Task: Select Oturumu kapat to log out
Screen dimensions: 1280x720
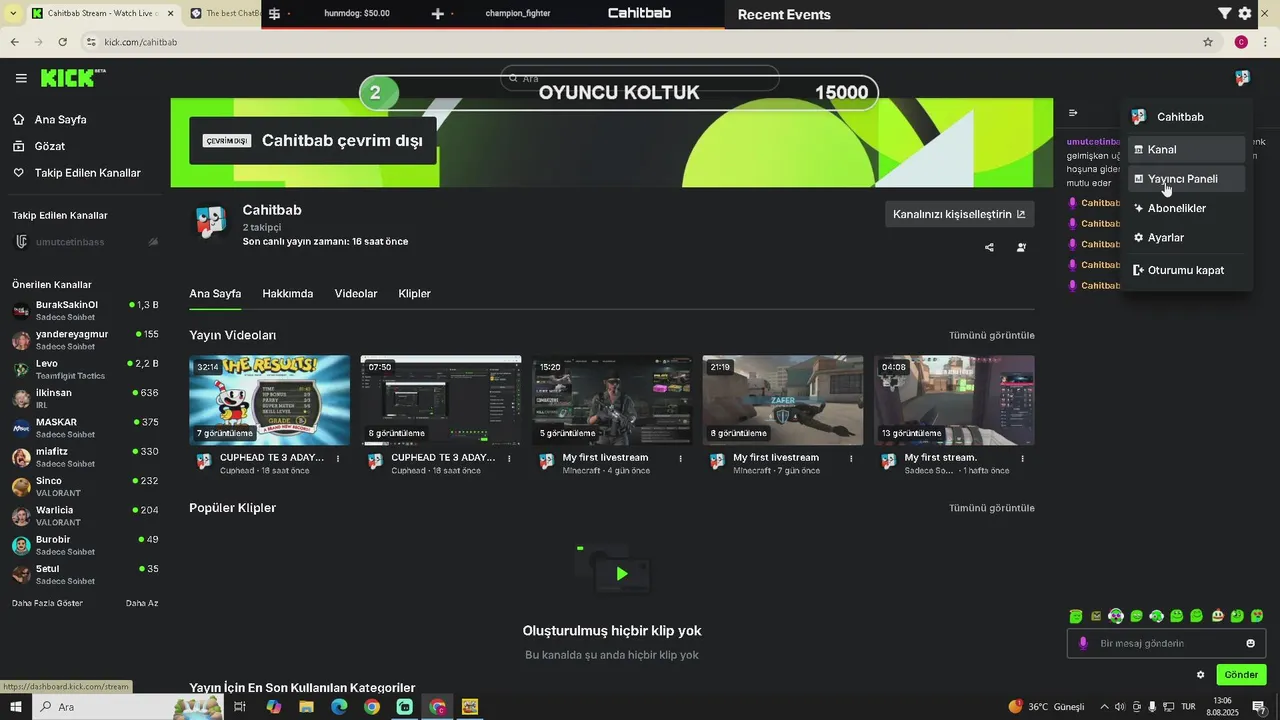Action: coord(1186,270)
